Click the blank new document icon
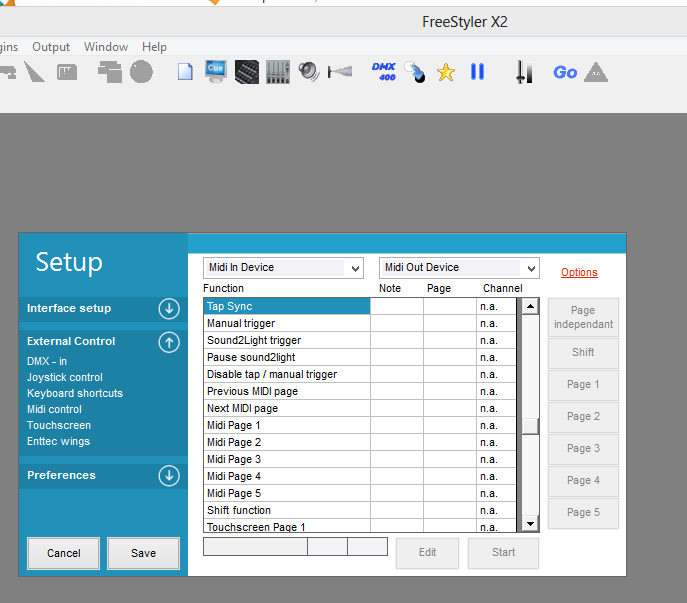Screen dimensions: 687x603 (185, 72)
